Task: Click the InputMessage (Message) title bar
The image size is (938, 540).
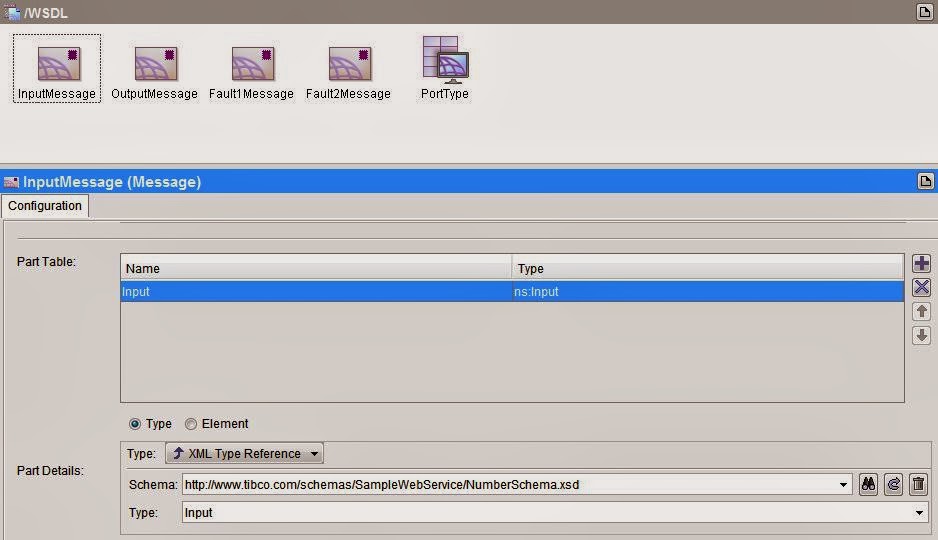Action: (x=469, y=181)
